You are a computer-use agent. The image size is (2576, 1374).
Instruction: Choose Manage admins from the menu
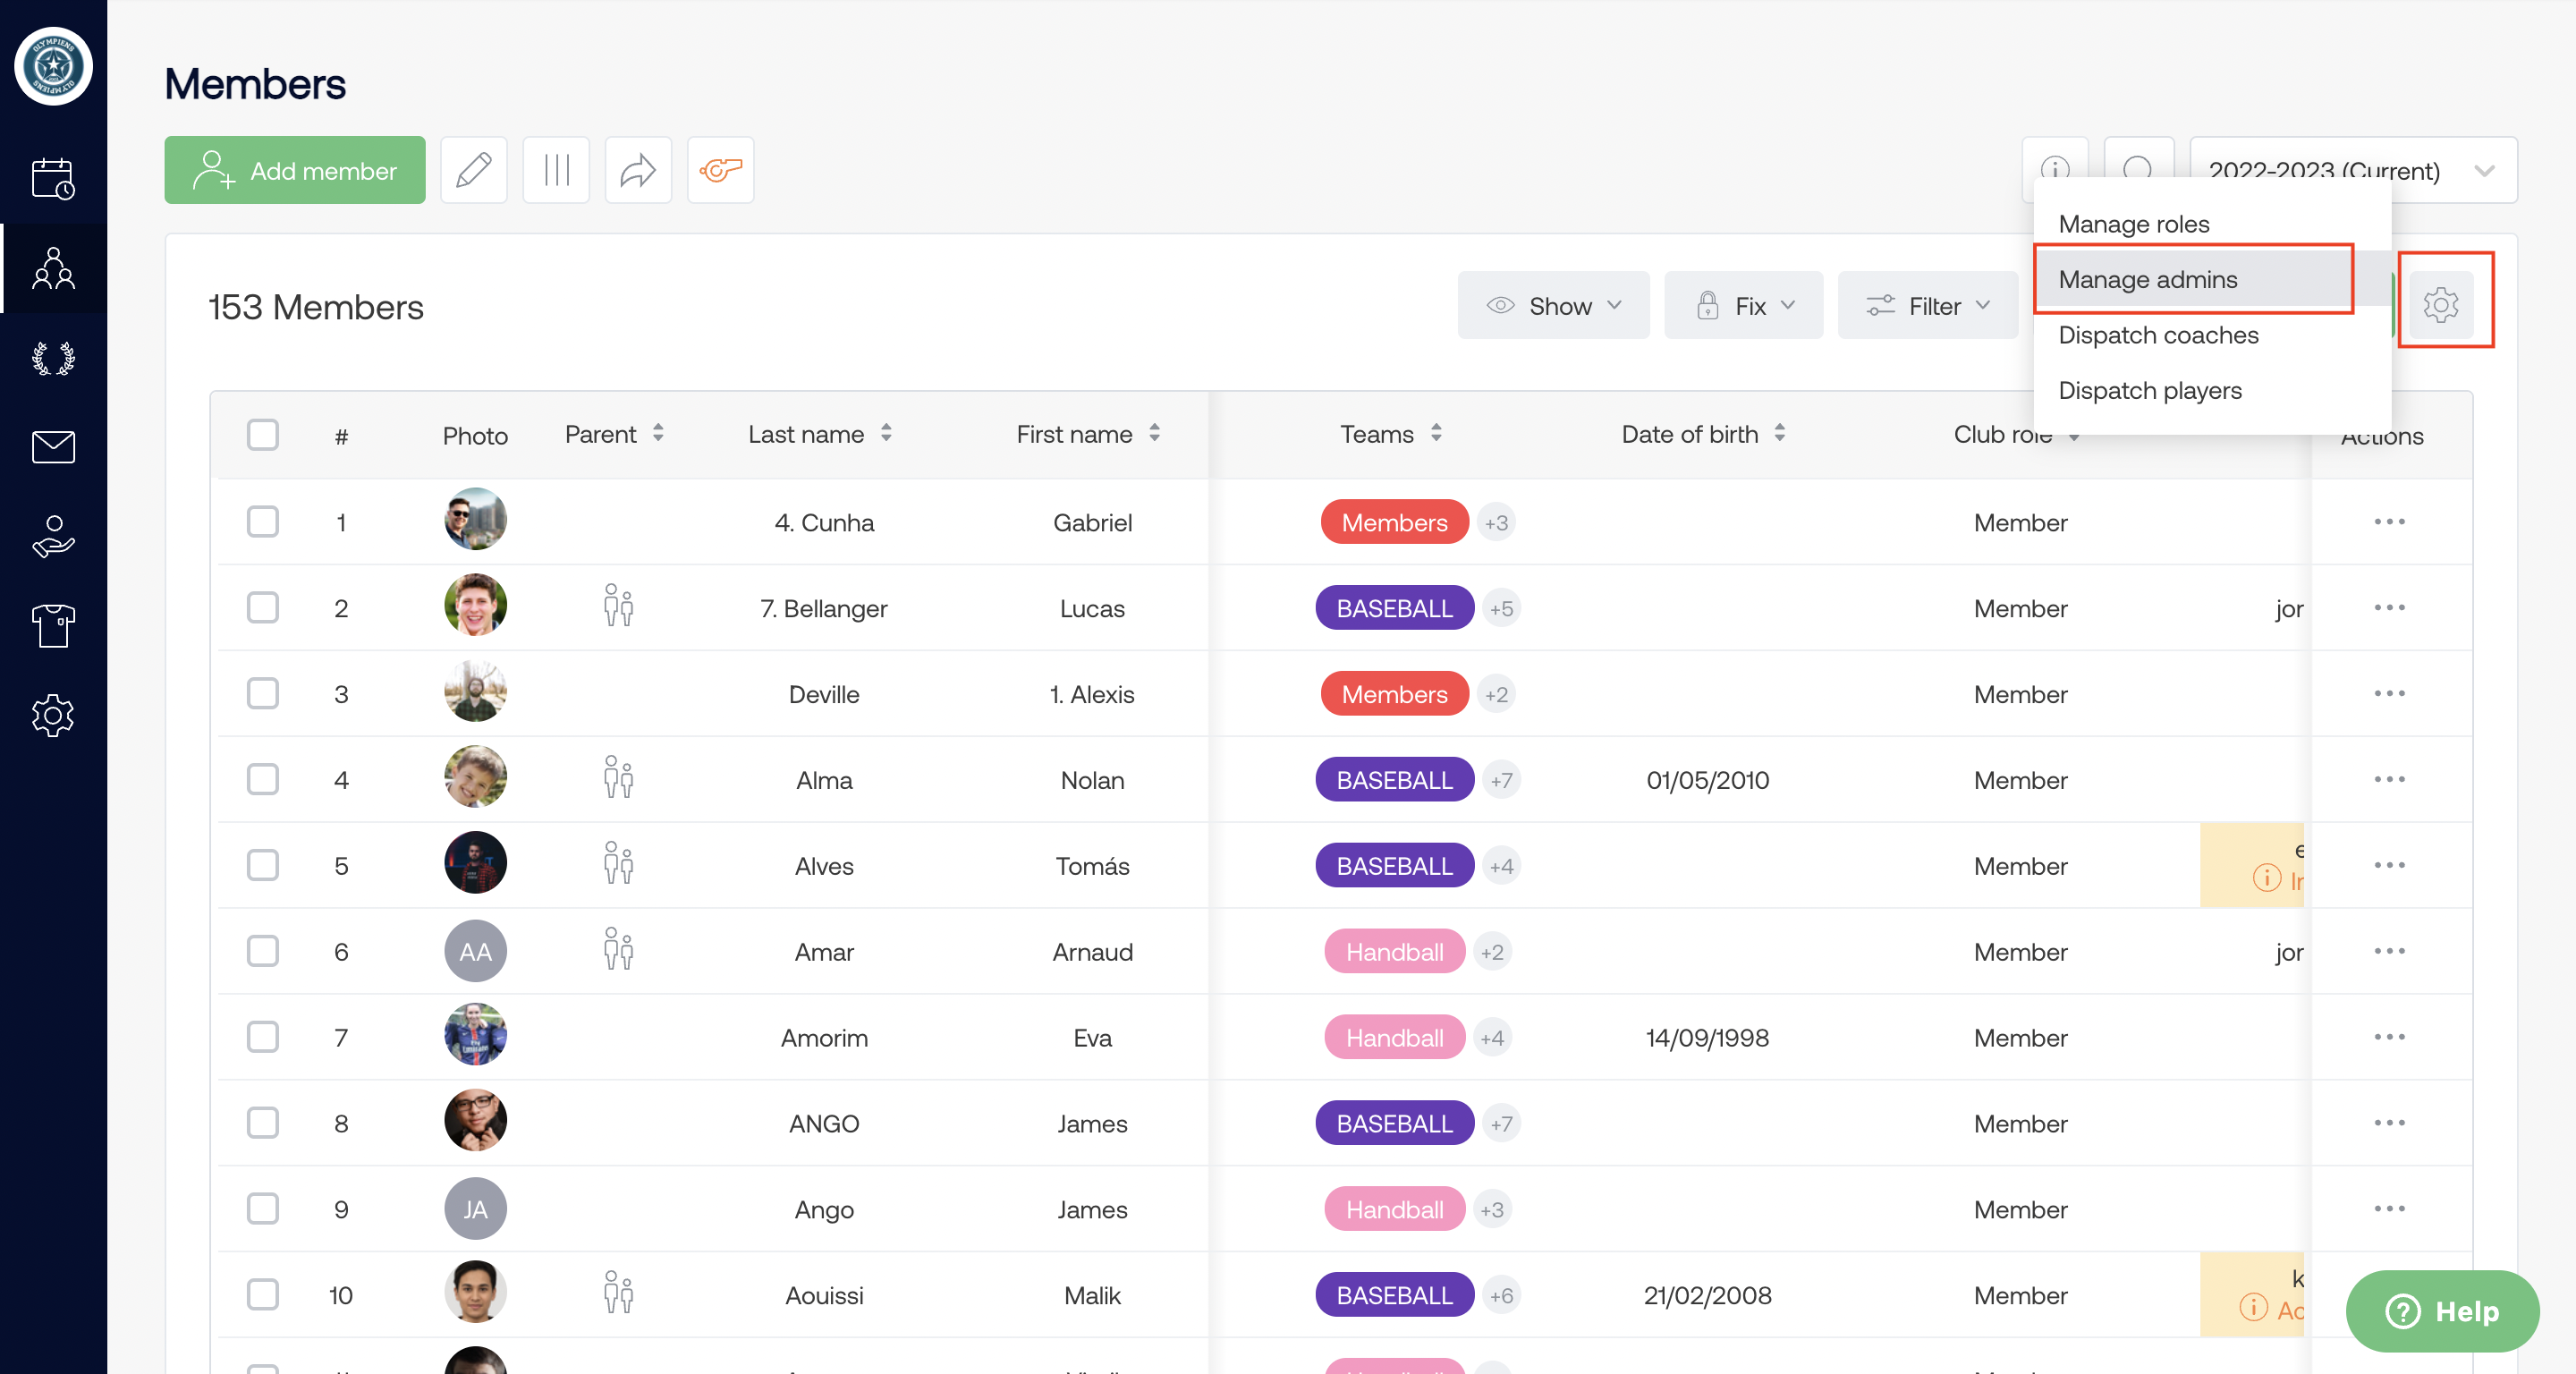pos(2147,280)
